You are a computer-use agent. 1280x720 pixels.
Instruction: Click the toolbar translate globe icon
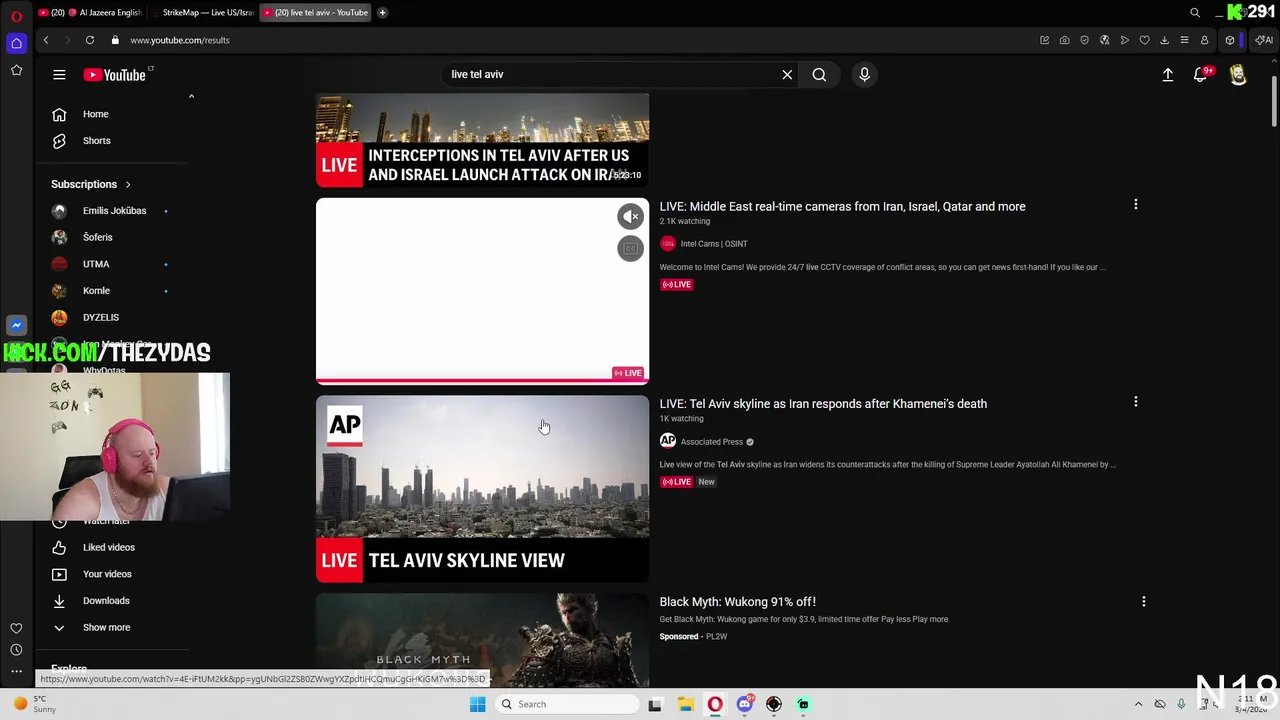(x=1104, y=40)
